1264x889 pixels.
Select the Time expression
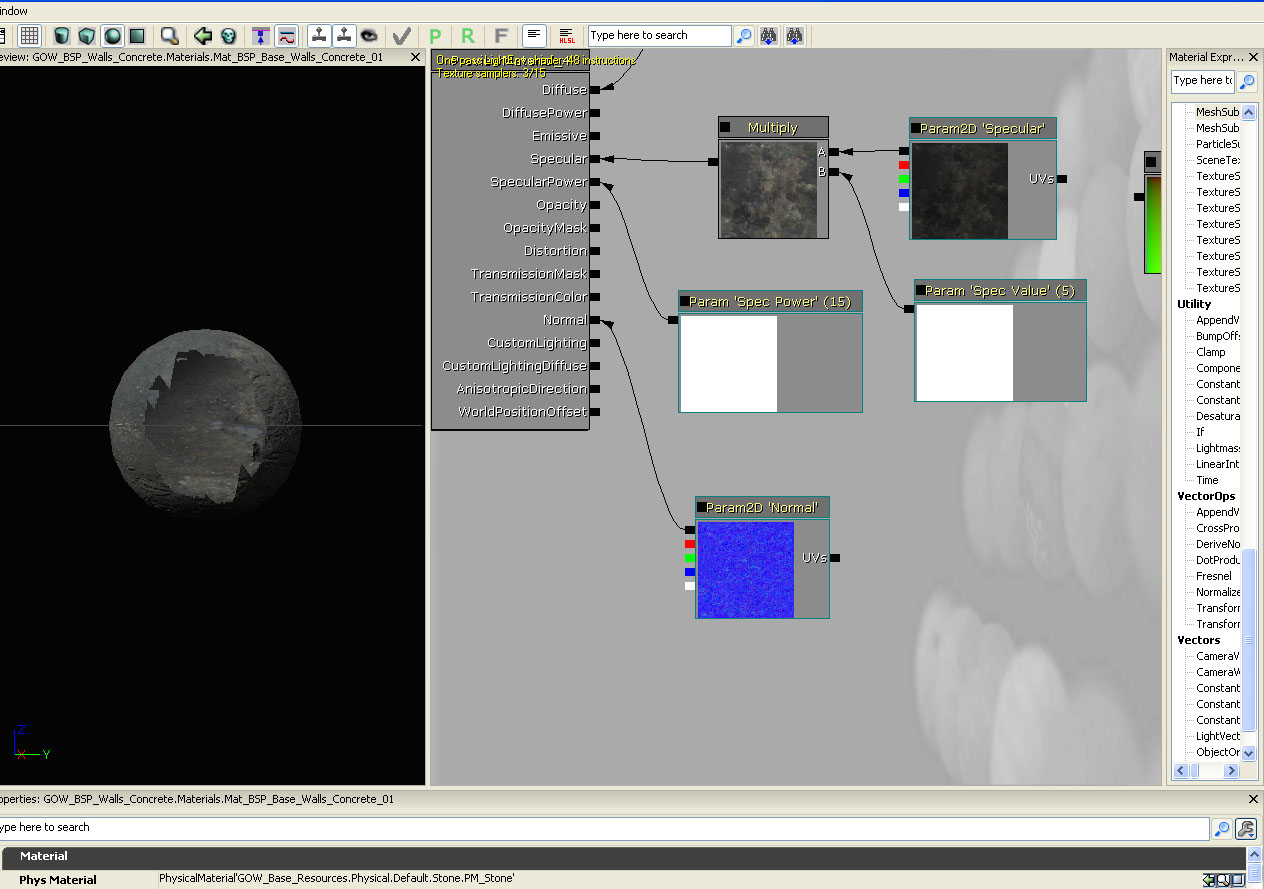click(x=1208, y=480)
